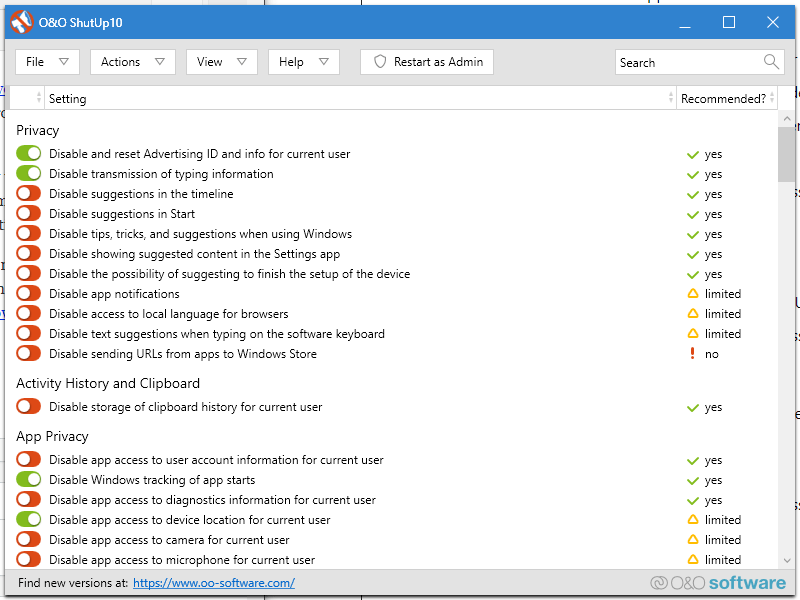
Task: Toggle suggested content in Settings app switch
Action: [29, 253]
